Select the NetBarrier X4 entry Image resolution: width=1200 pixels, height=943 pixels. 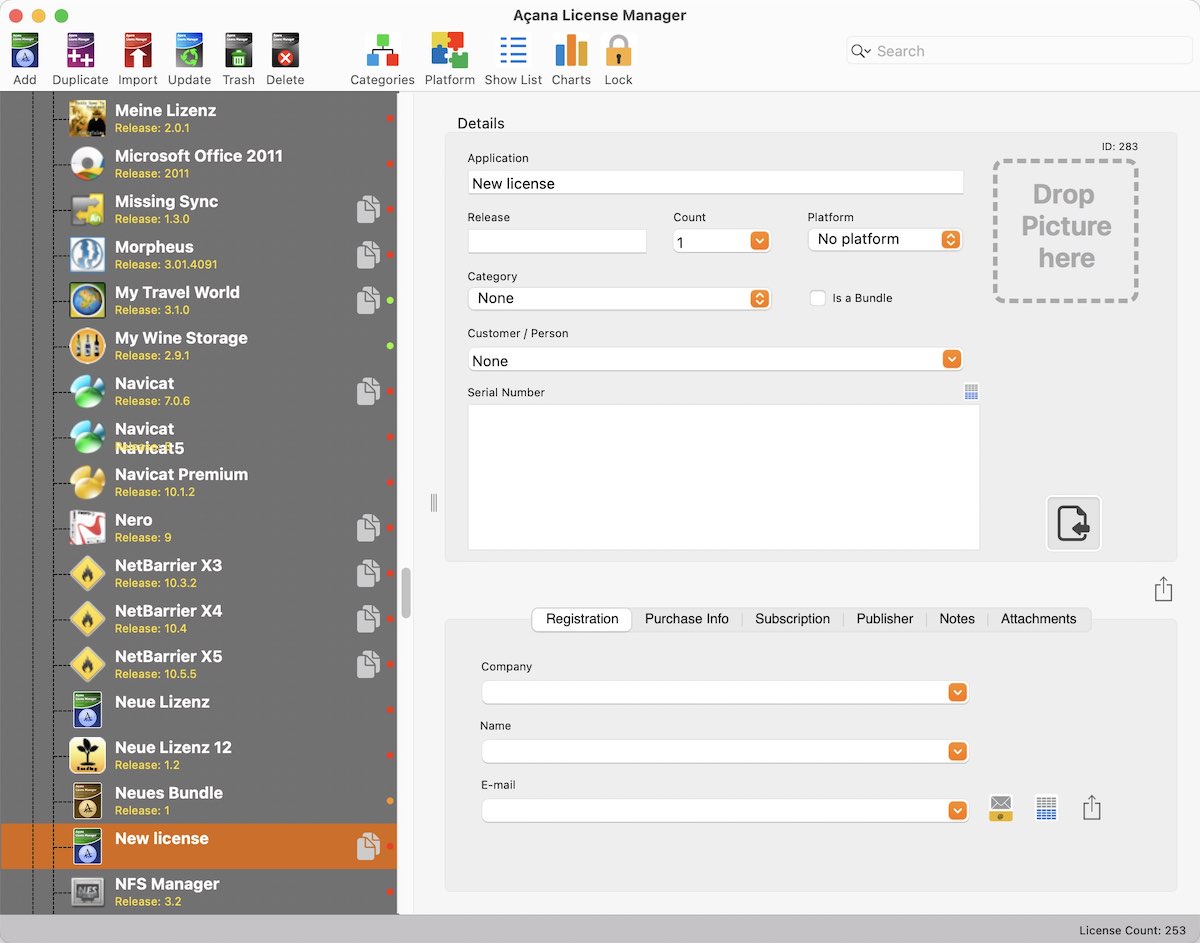click(x=198, y=618)
